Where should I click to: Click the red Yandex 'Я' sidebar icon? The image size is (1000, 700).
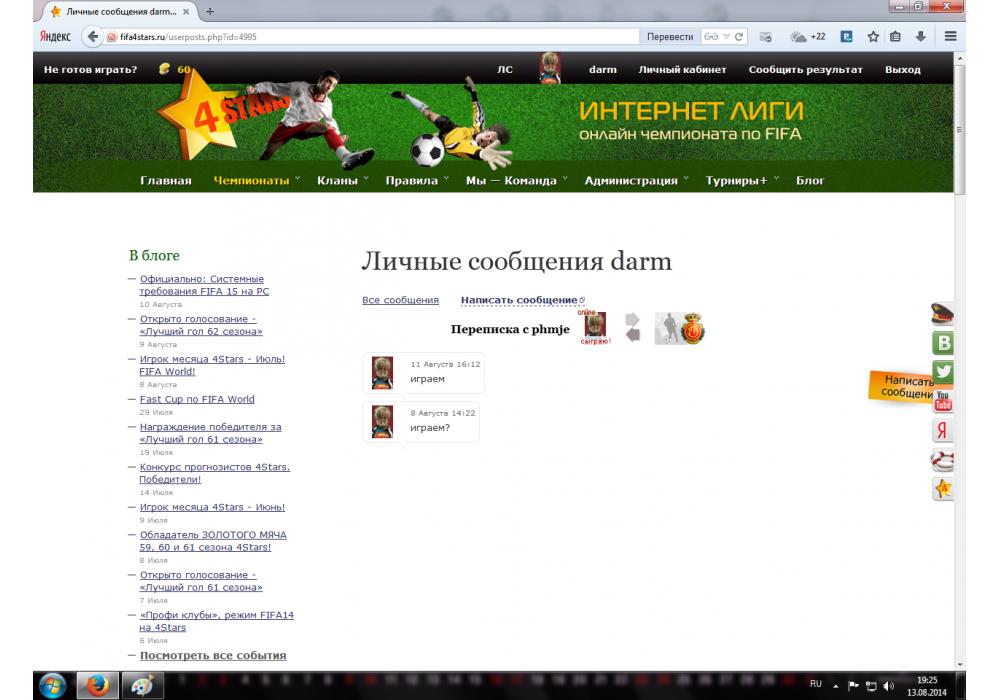click(x=942, y=431)
